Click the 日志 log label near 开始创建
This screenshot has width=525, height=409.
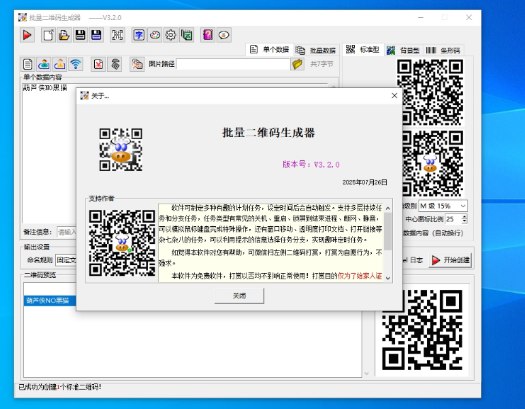coord(416,260)
